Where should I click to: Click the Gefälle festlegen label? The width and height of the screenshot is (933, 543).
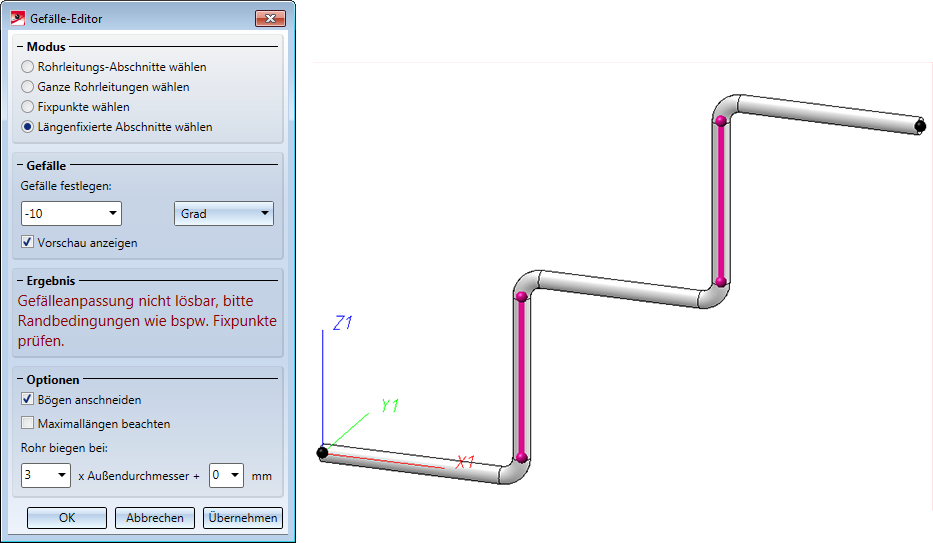coord(66,186)
